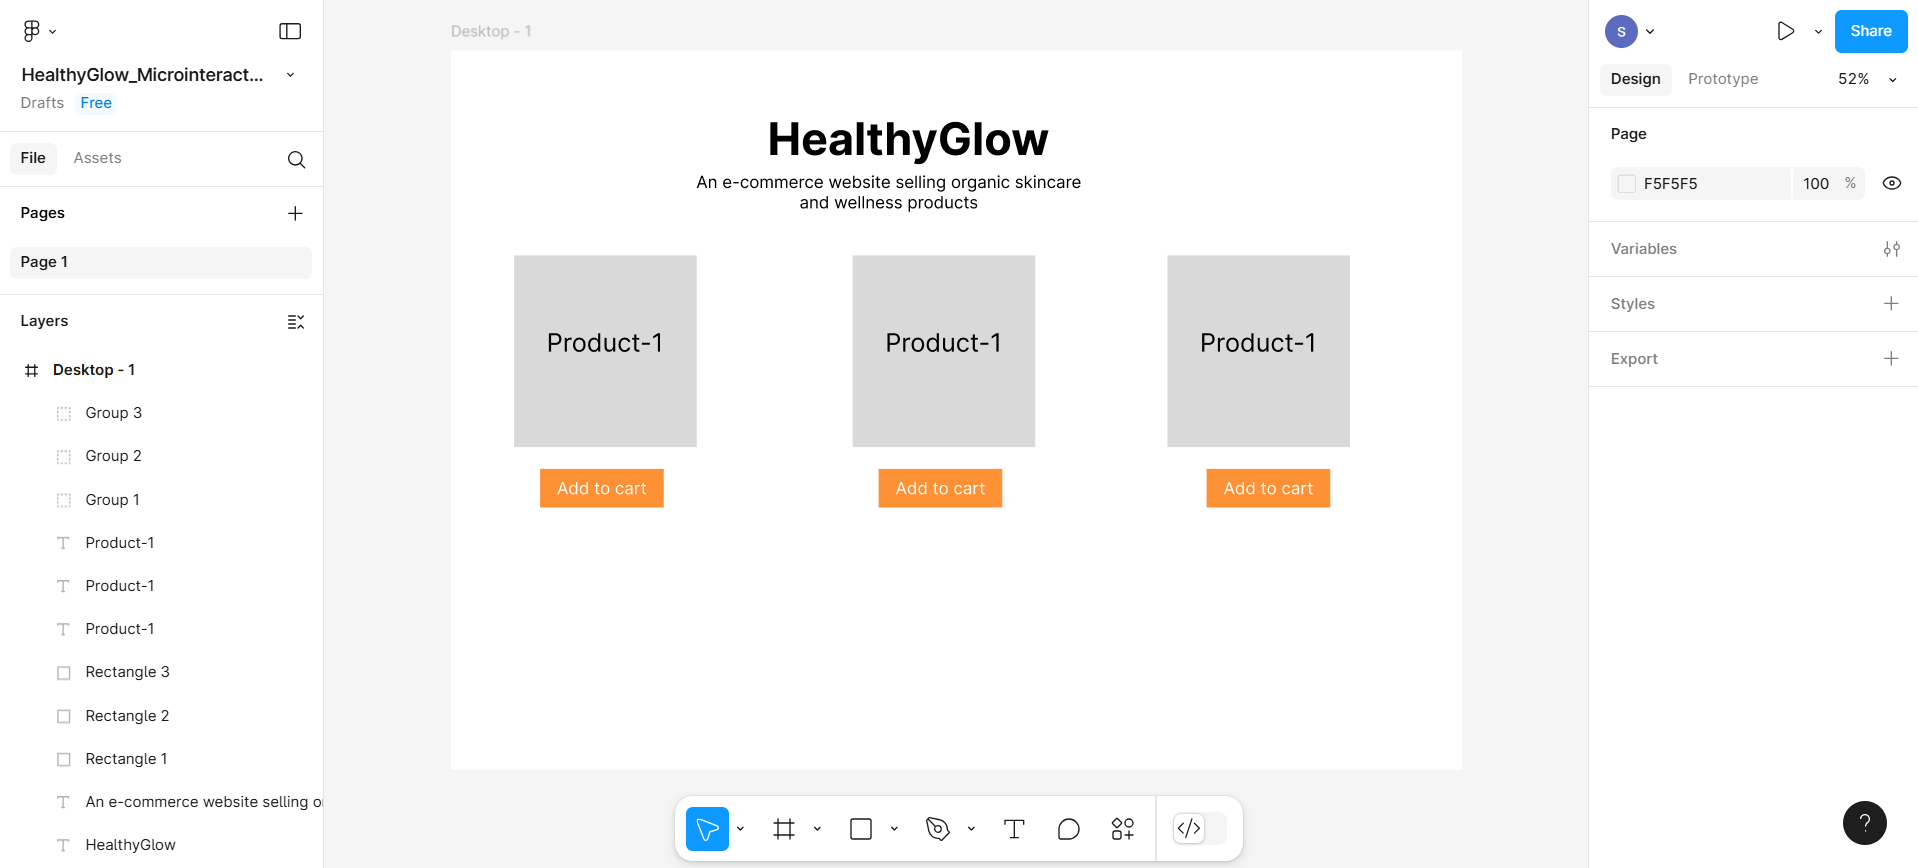
Task: Select the Frame tool in the toolbar
Action: pos(784,829)
